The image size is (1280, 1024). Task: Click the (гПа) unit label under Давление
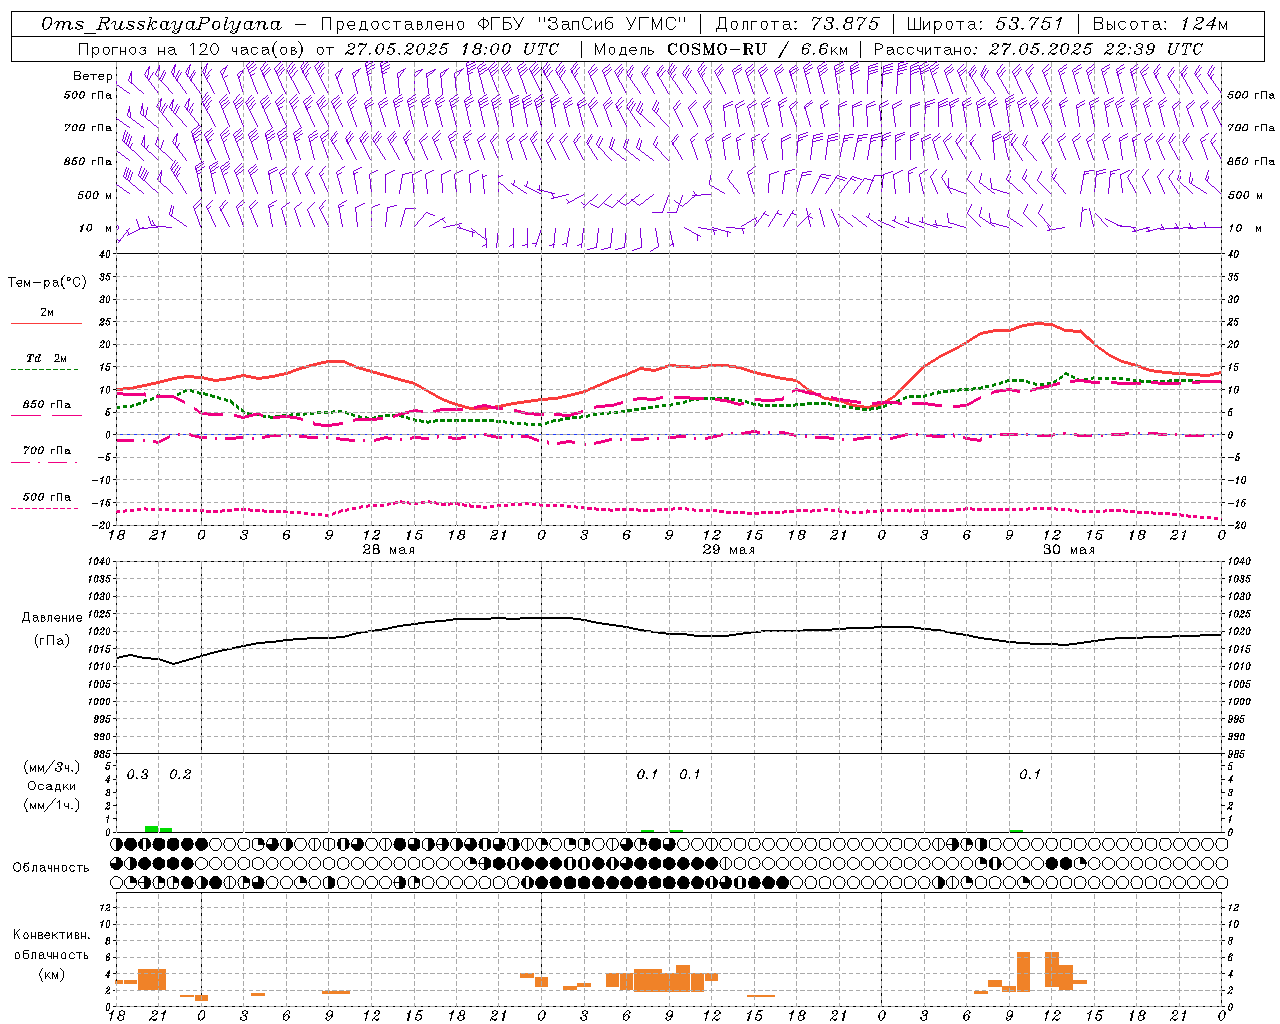(x=52, y=641)
